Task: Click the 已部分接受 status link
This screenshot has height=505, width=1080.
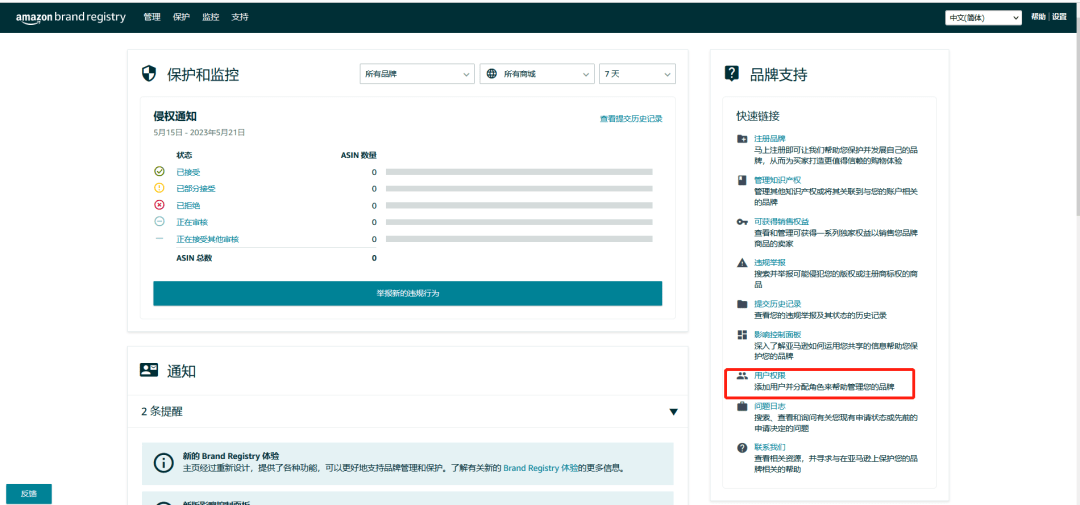Action: click(x=196, y=188)
